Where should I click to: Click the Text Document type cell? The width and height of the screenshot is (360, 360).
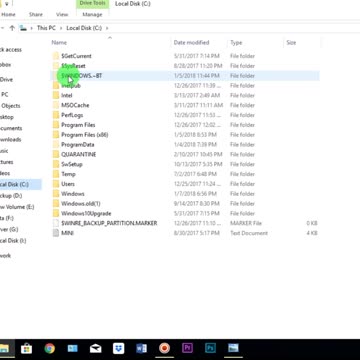click(249, 233)
